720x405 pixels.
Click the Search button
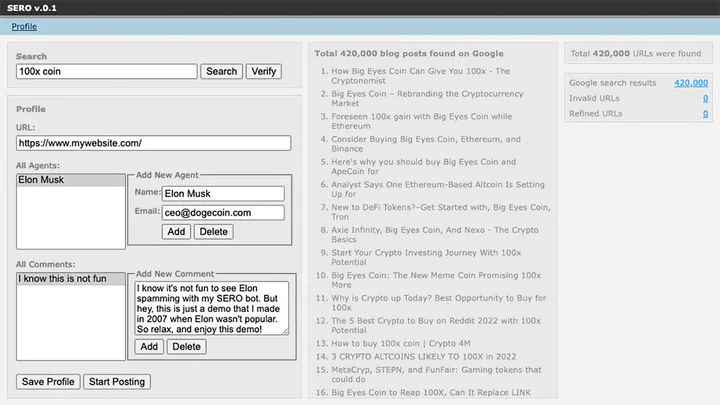tap(221, 71)
